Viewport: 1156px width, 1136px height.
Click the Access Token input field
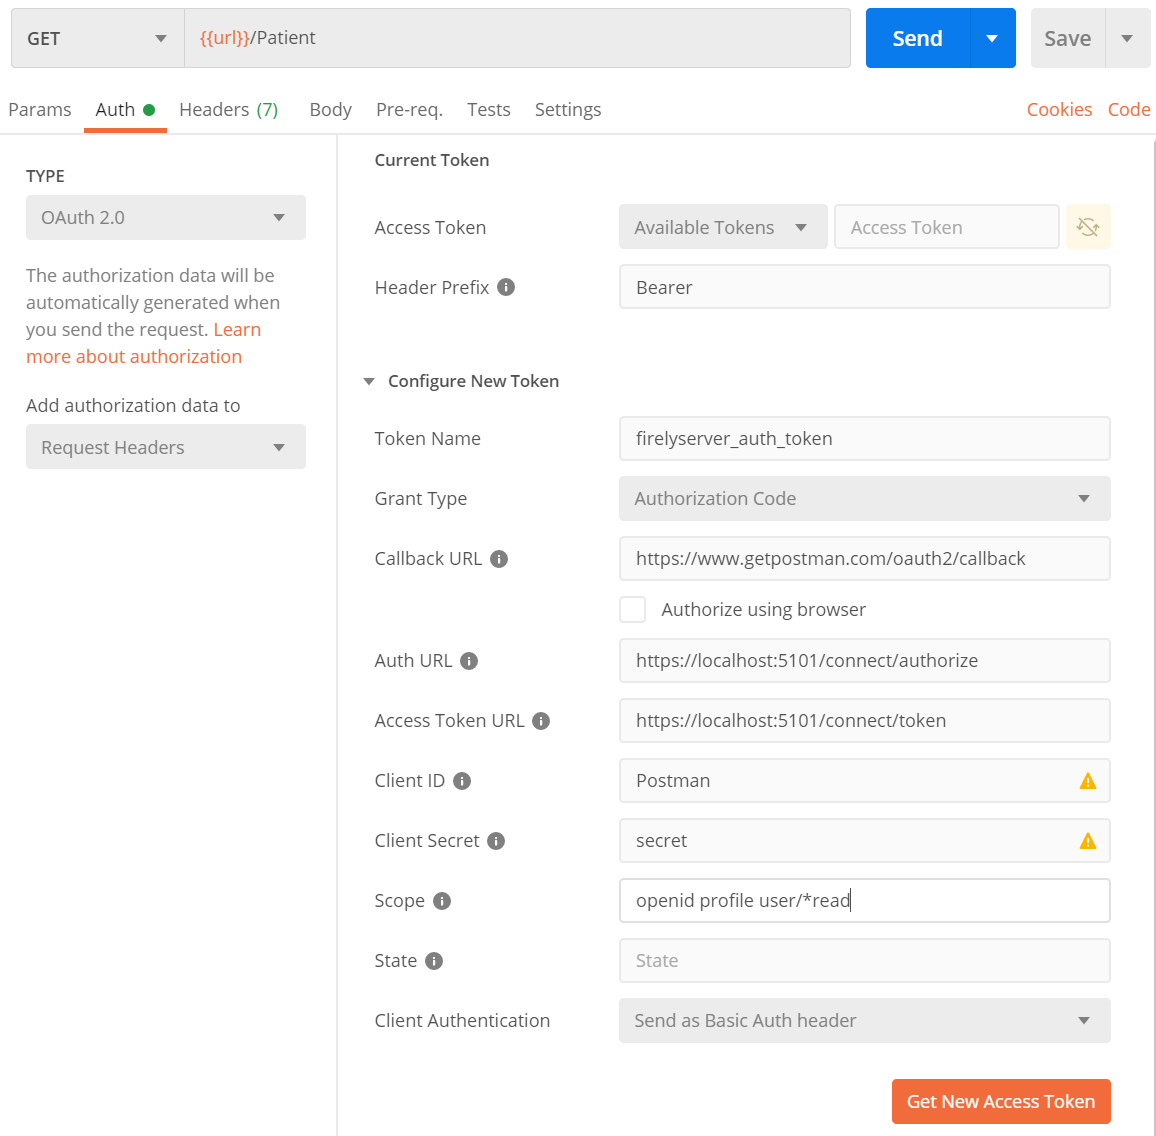pos(947,227)
